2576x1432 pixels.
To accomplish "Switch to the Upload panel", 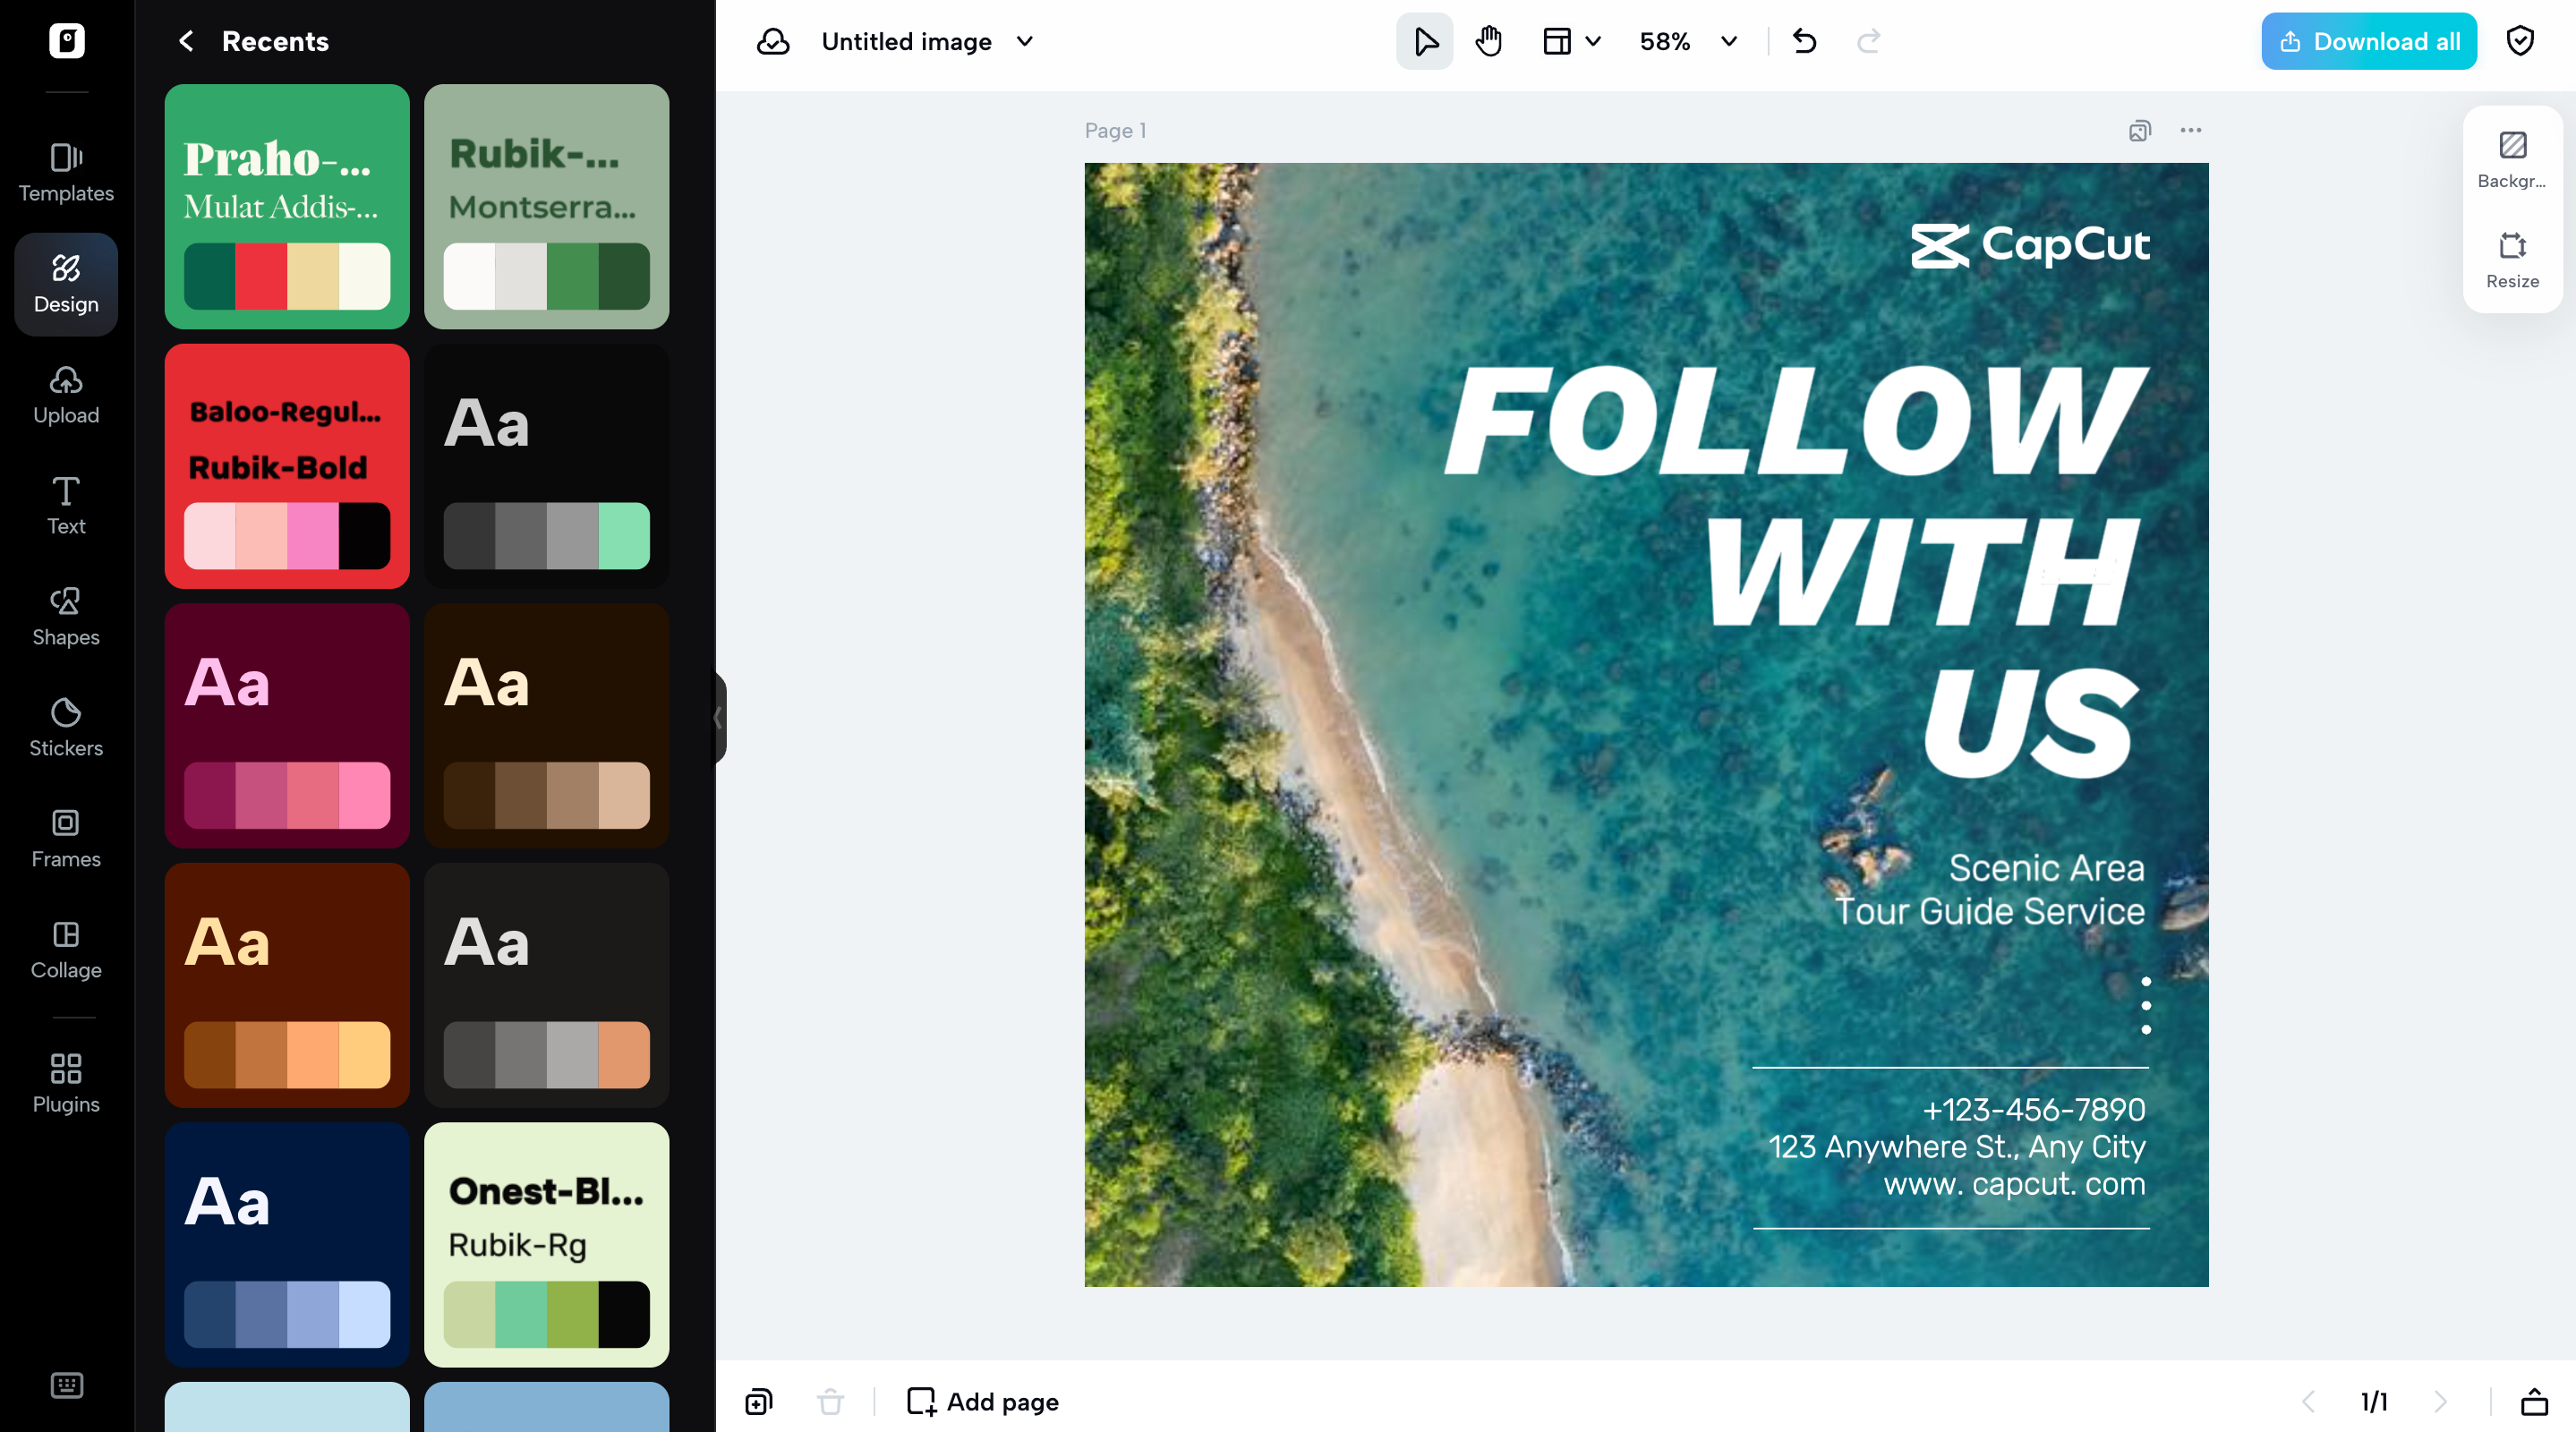I will 65,394.
